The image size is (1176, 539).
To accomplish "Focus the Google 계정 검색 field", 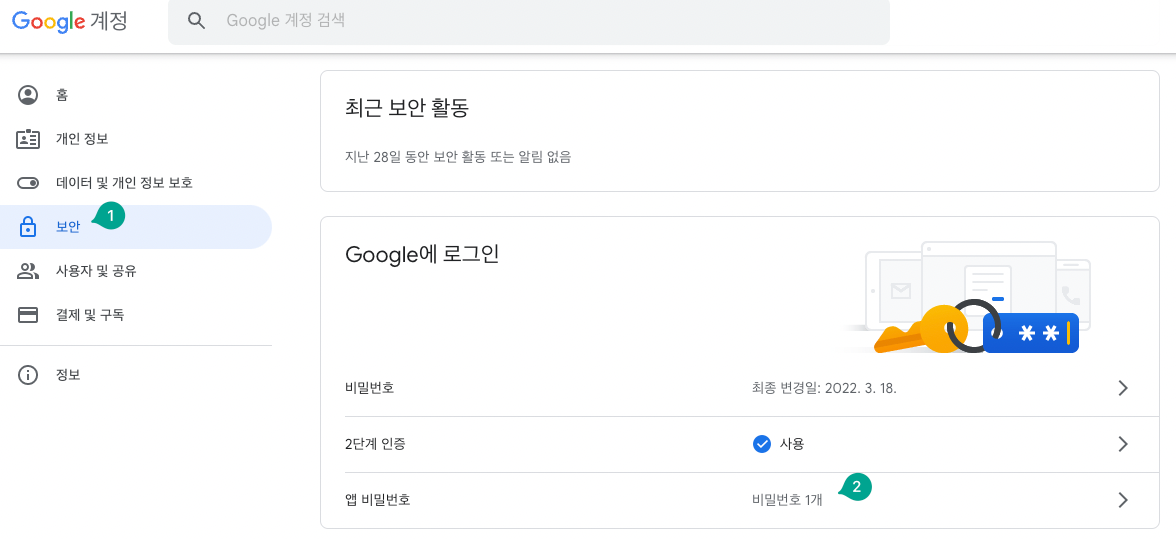I will (529, 21).
